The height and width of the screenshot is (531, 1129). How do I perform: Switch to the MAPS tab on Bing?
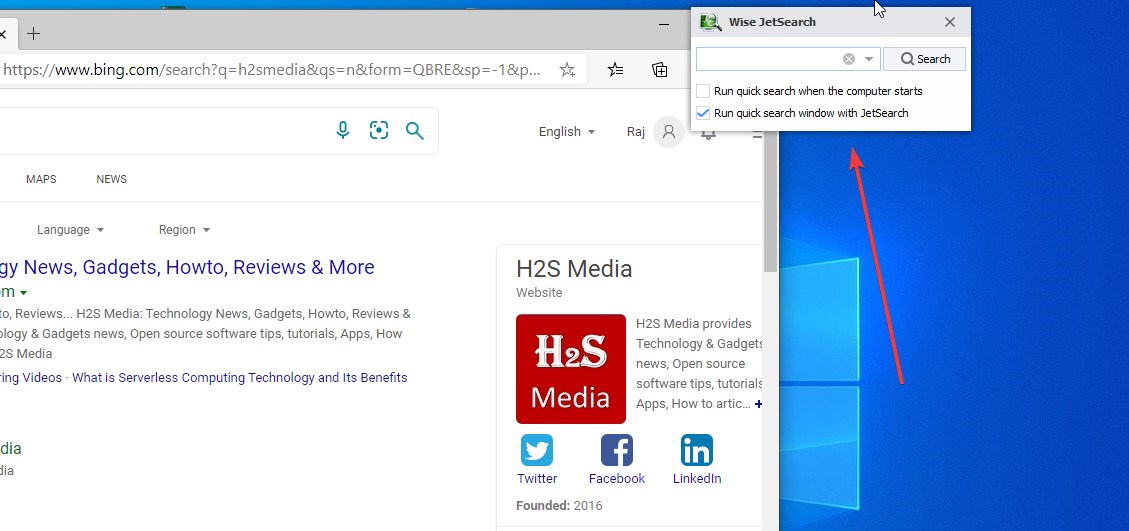pyautogui.click(x=41, y=179)
